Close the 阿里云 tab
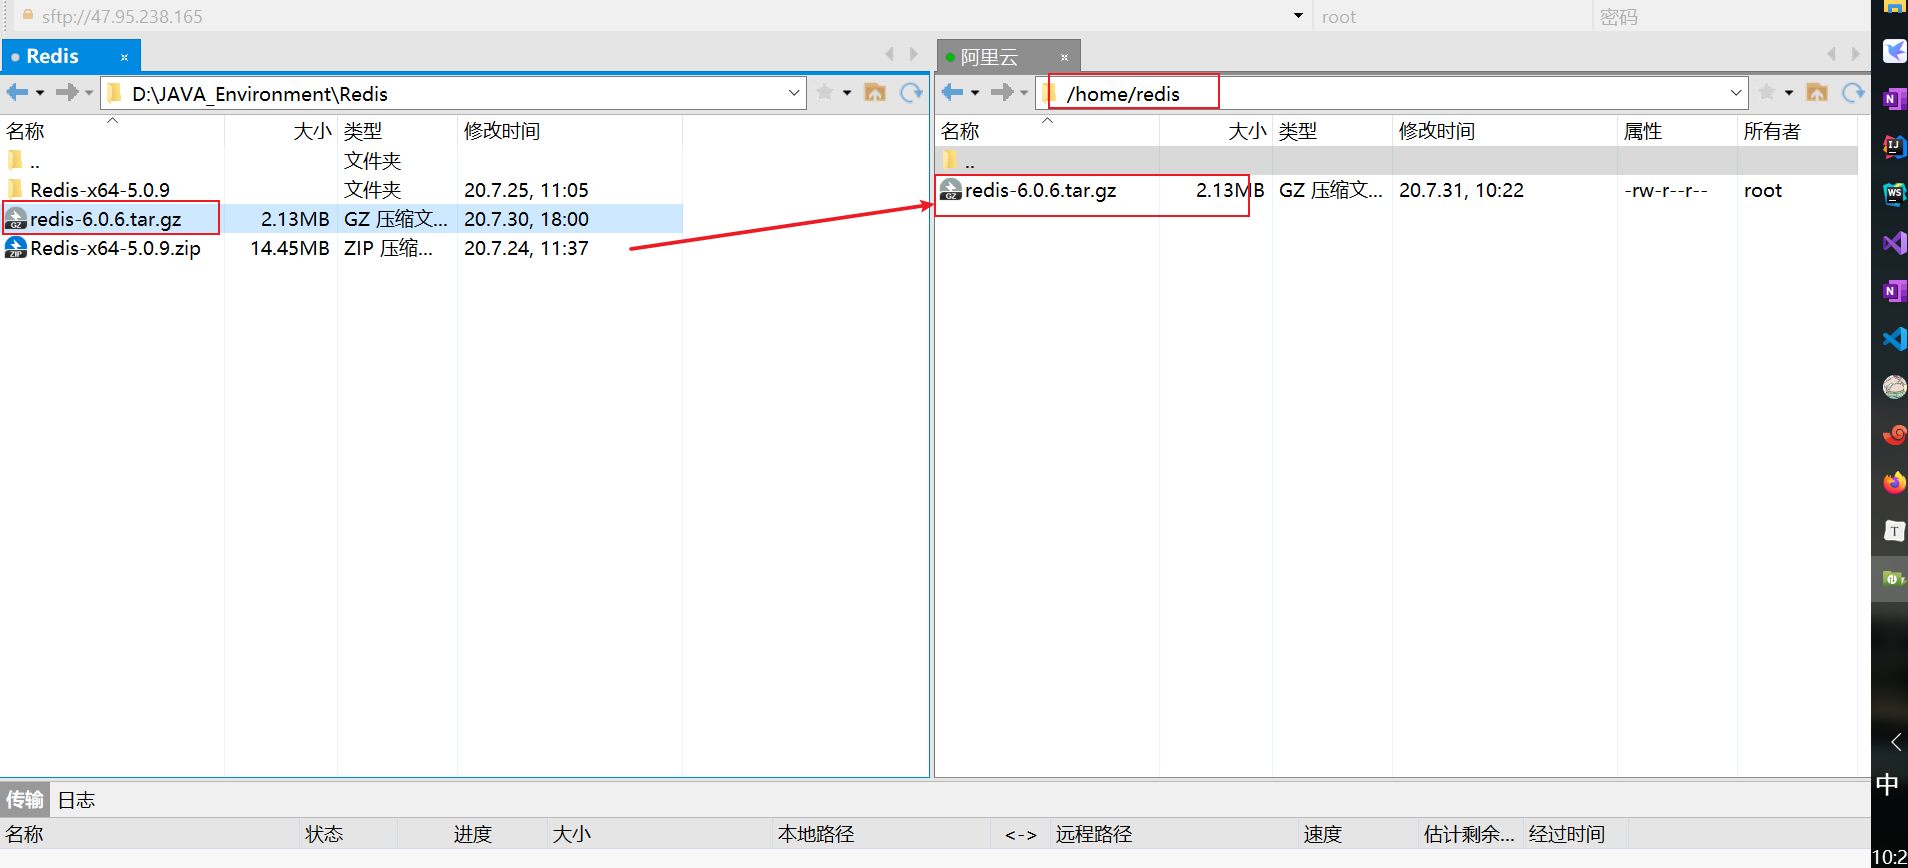This screenshot has width=1908, height=868. 1065,57
